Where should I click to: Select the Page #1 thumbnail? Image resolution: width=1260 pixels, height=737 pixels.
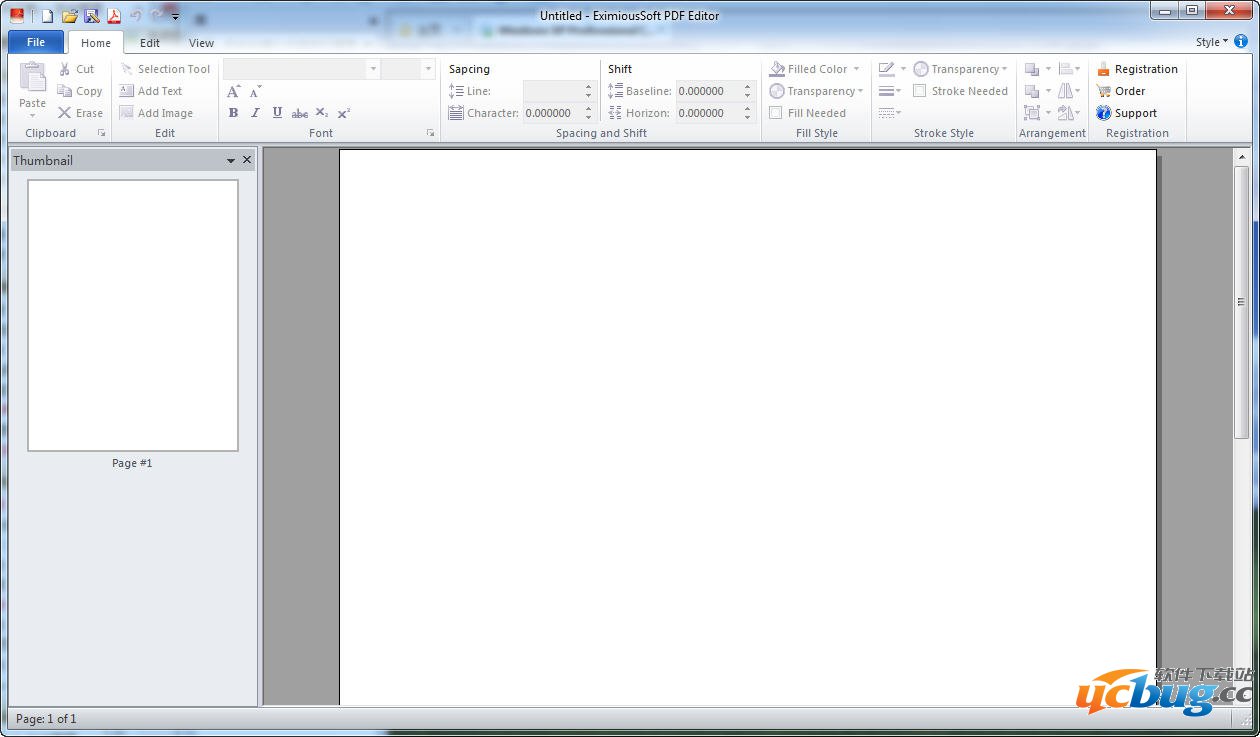(132, 316)
